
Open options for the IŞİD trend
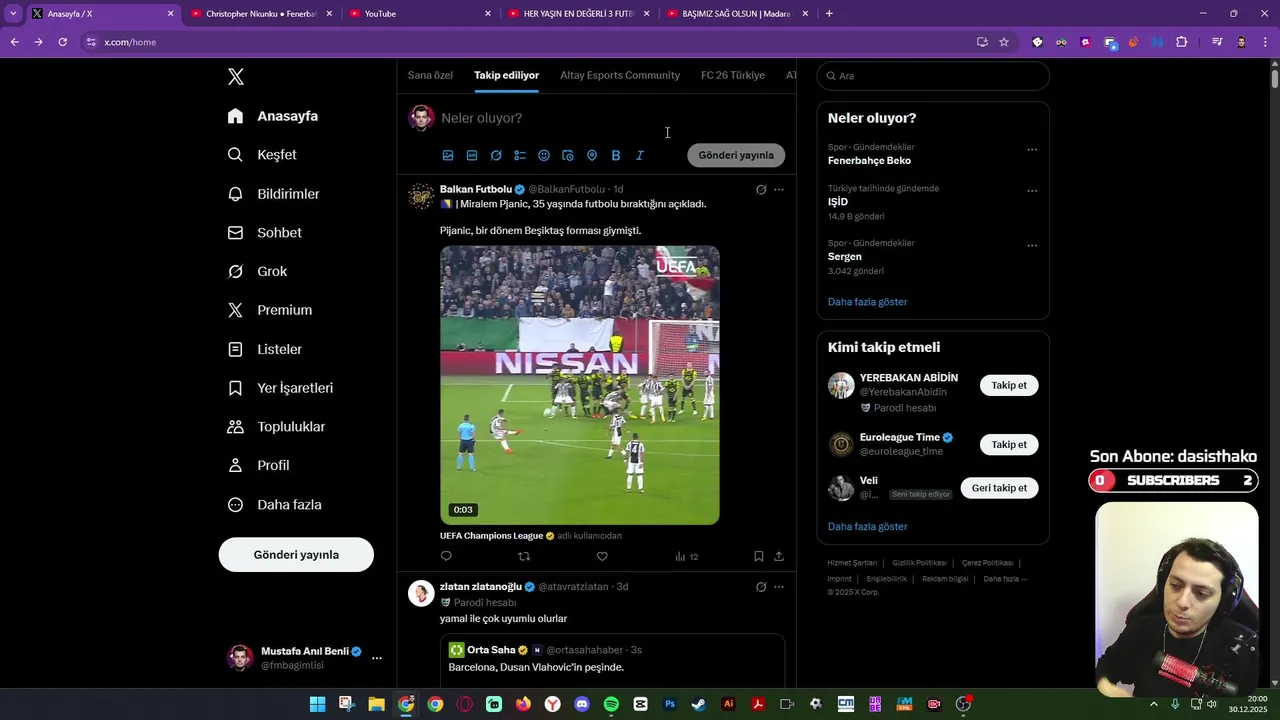point(1032,191)
